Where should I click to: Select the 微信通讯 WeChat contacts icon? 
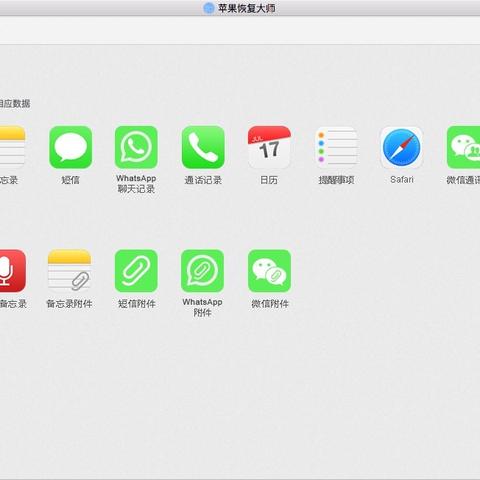(x=463, y=147)
